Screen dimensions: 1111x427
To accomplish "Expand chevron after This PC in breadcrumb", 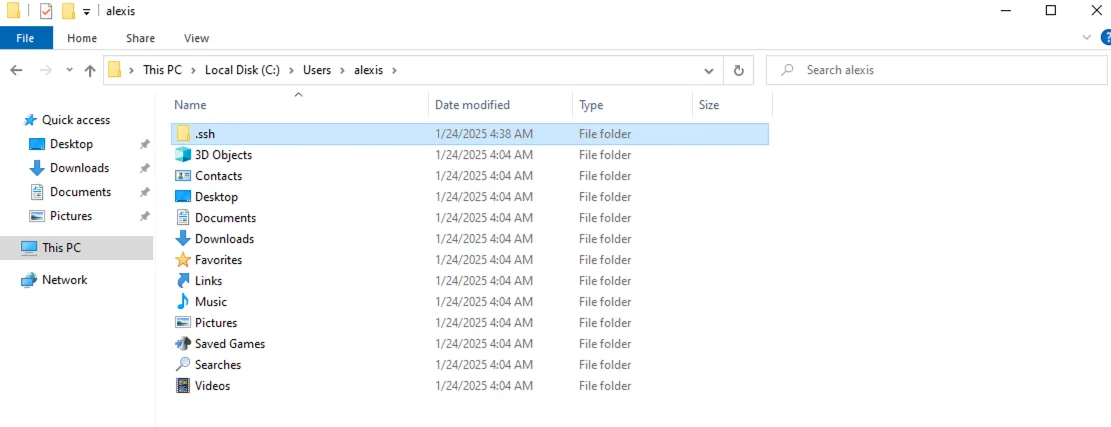I will [x=193, y=70].
